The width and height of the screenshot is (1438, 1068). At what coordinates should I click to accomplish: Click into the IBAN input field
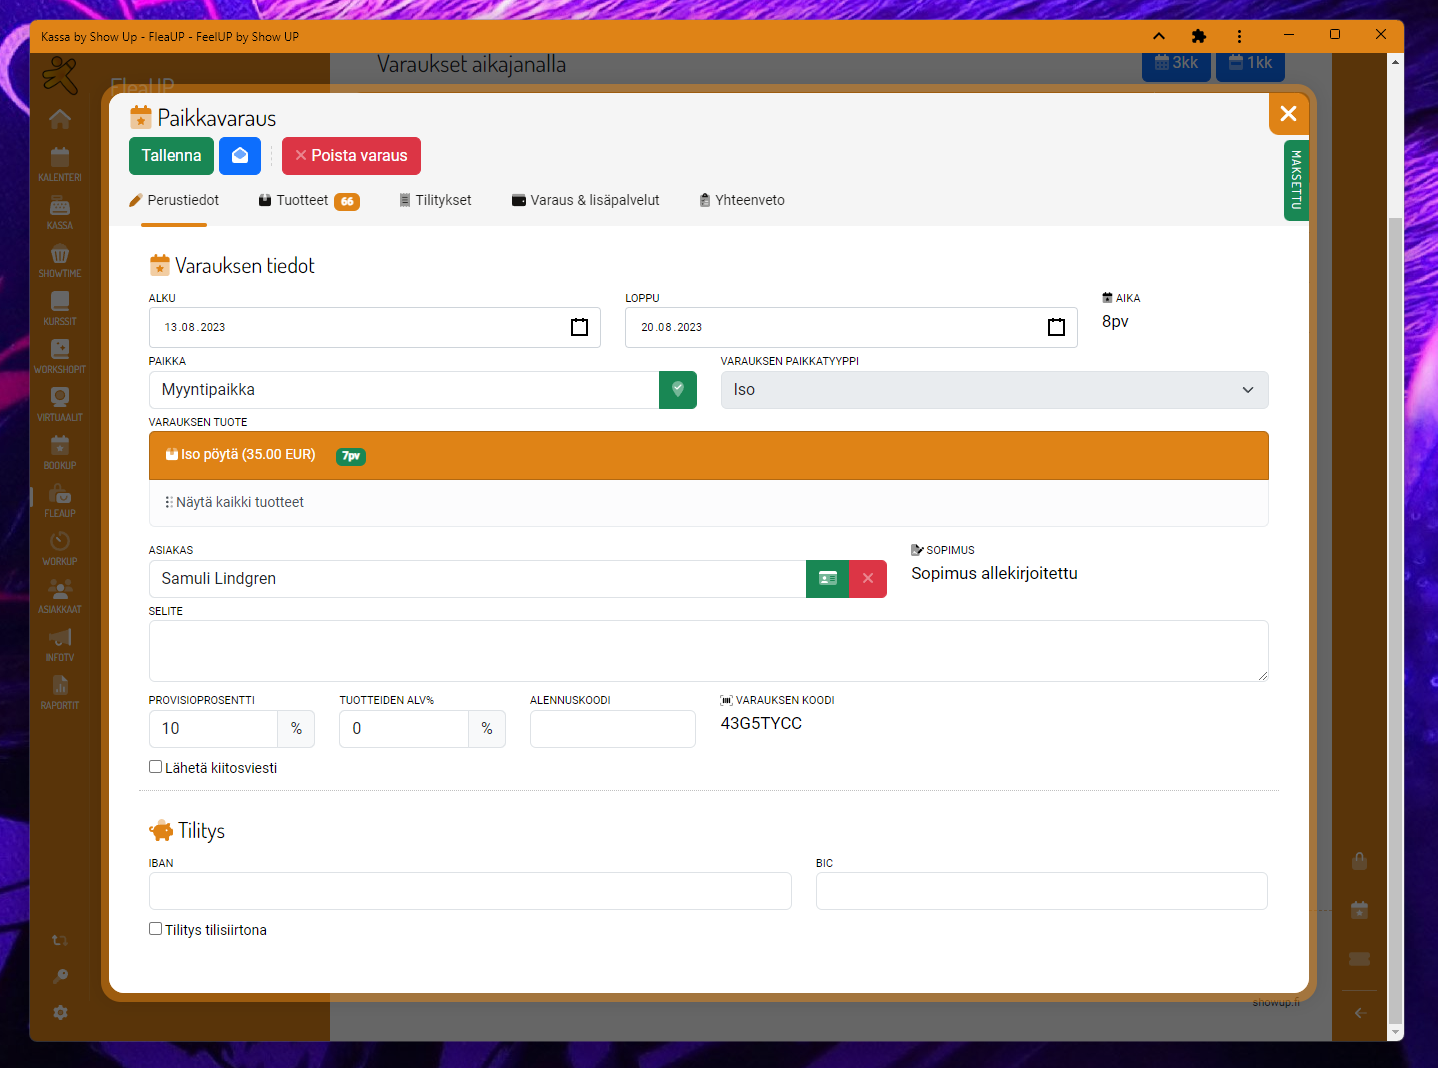pyautogui.click(x=470, y=891)
